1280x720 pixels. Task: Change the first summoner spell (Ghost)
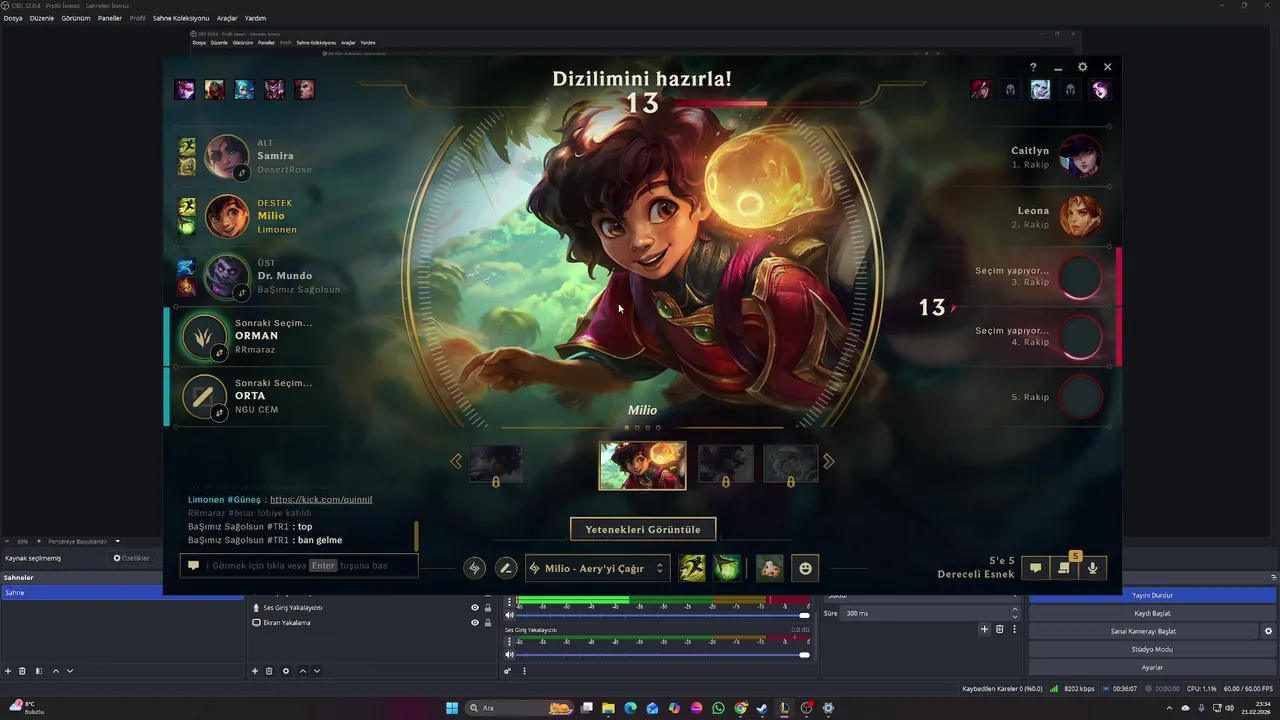[x=692, y=568]
